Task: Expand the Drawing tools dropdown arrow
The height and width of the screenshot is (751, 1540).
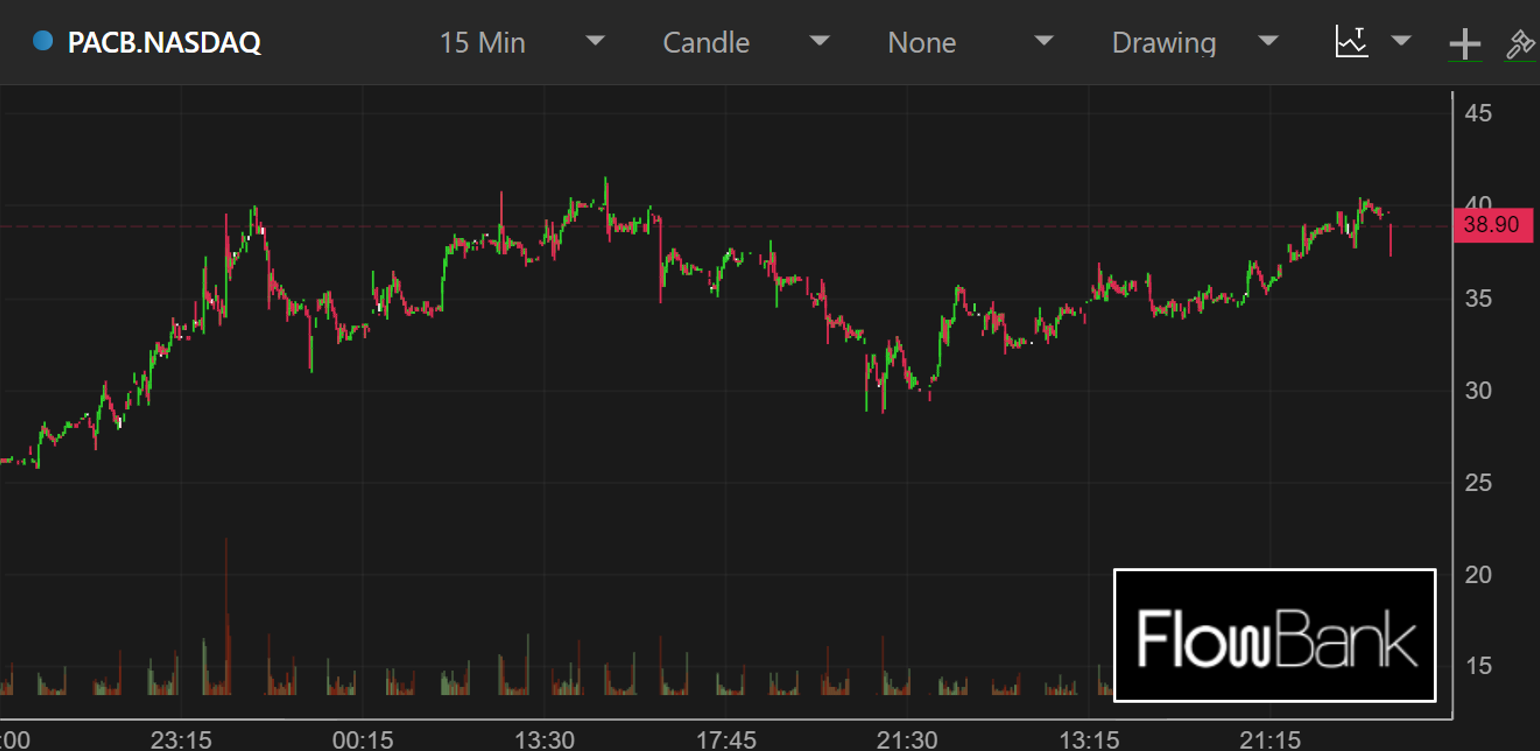Action: pyautogui.click(x=1268, y=41)
